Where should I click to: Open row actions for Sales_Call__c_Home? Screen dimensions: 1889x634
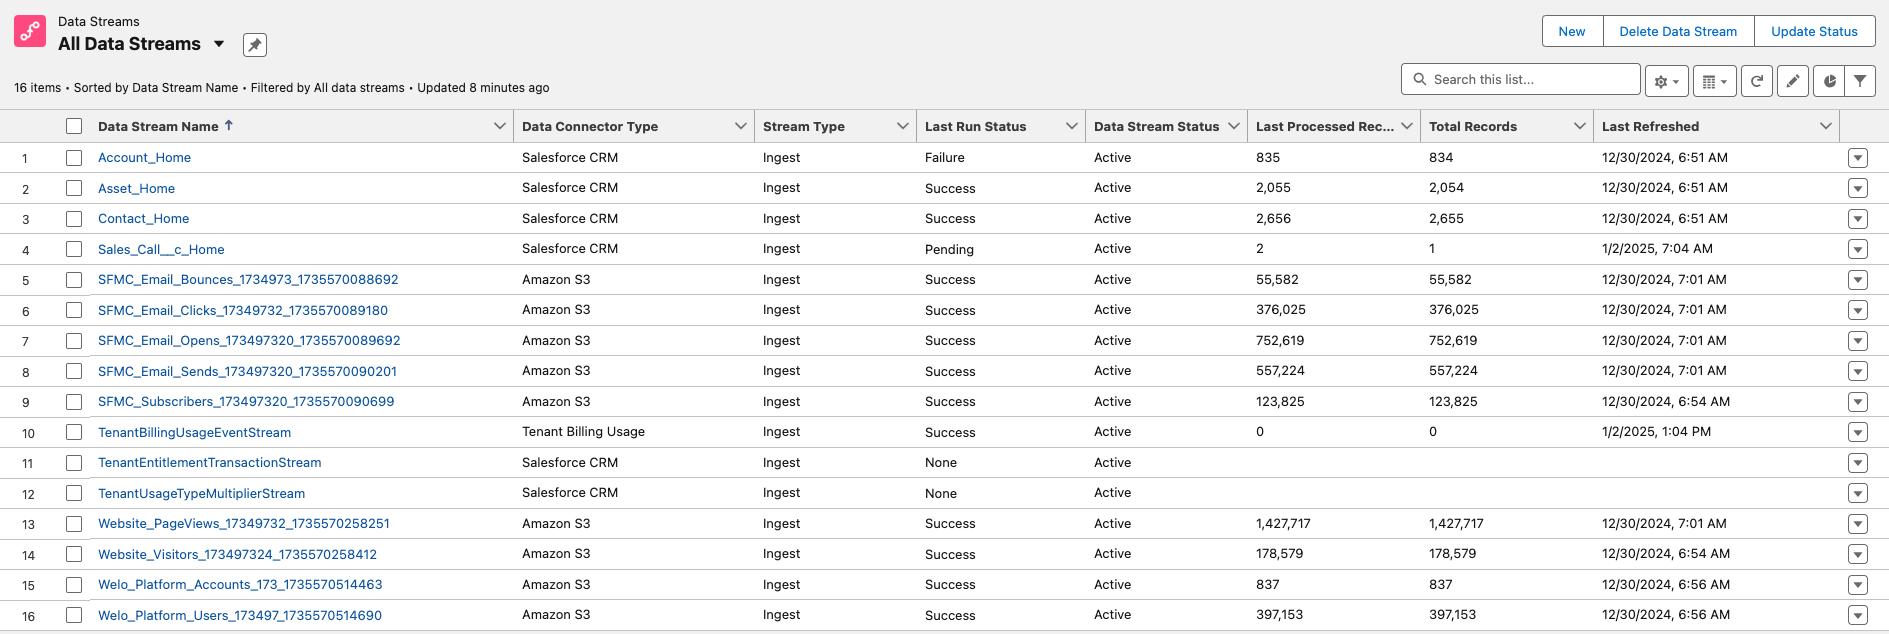click(x=1858, y=249)
